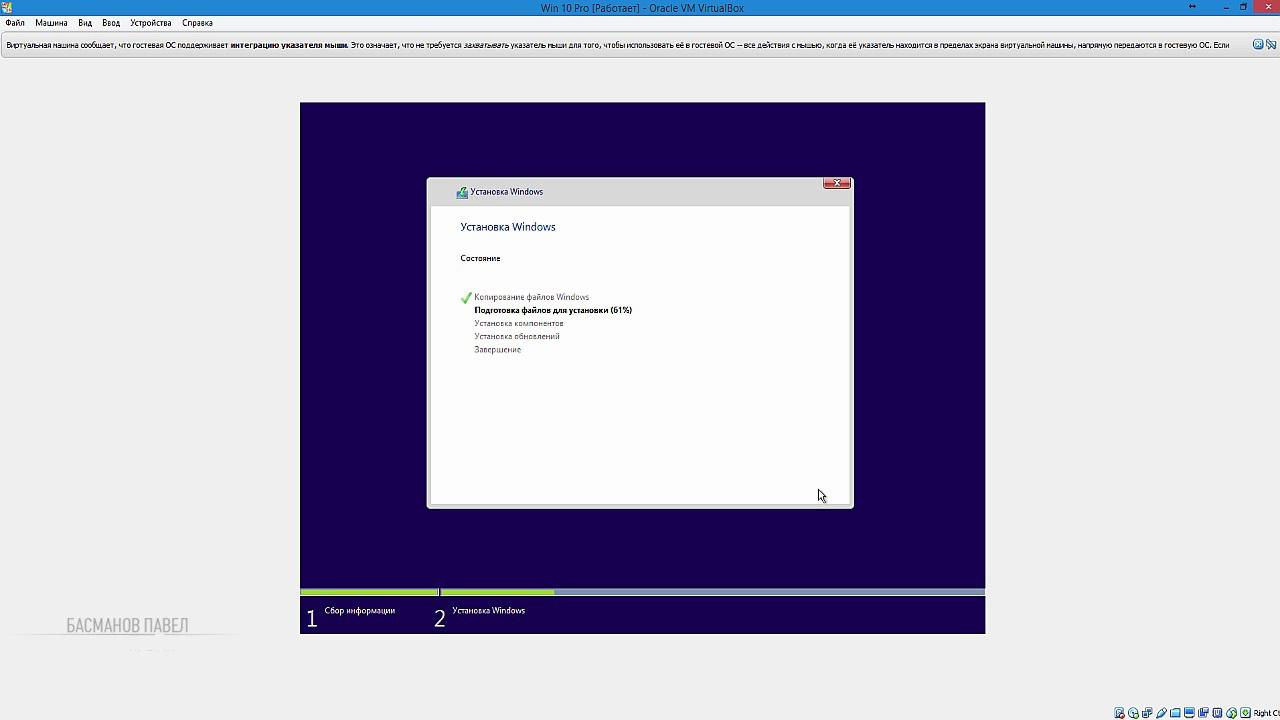The image size is (1280, 720).
Task: Close the Установка Windows dialog
Action: [837, 183]
